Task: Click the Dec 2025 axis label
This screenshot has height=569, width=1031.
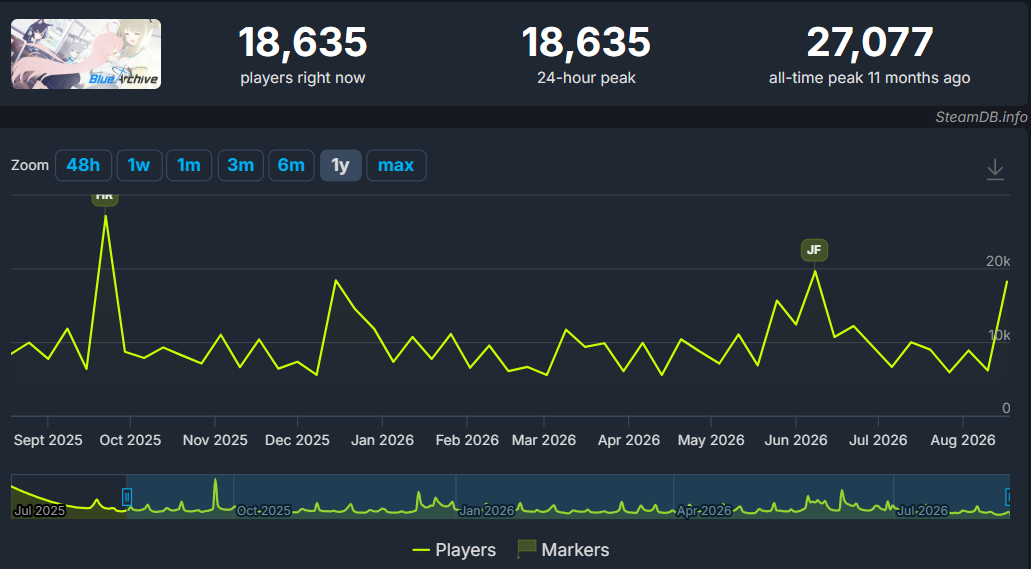Action: (x=297, y=440)
